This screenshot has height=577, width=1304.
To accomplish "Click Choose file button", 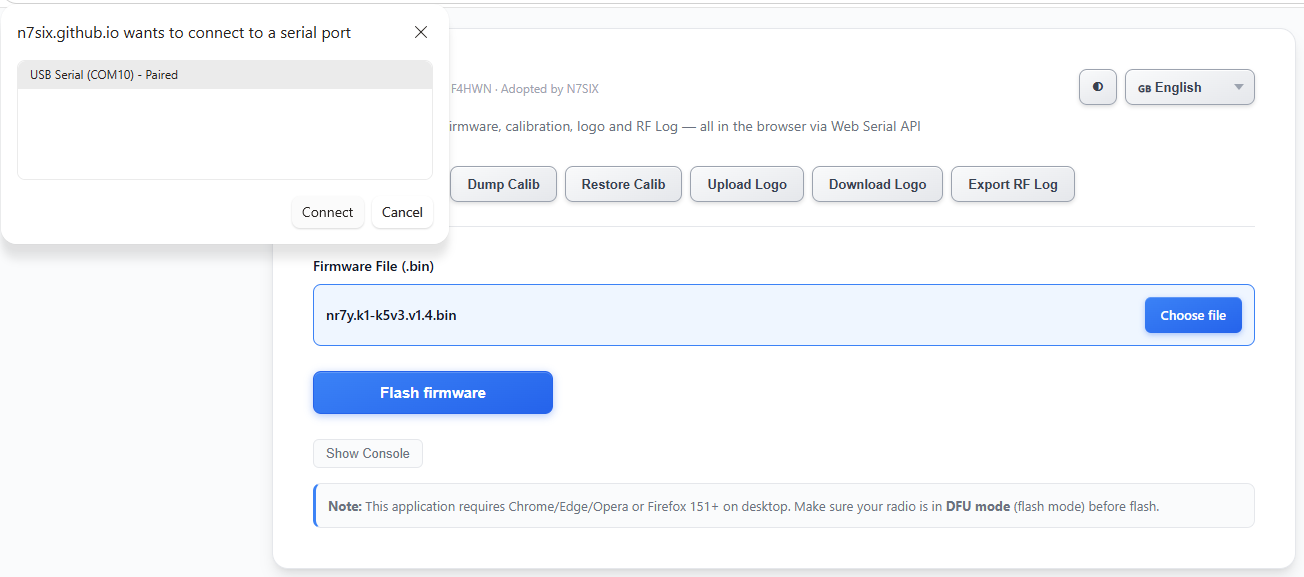I will click(x=1193, y=315).
